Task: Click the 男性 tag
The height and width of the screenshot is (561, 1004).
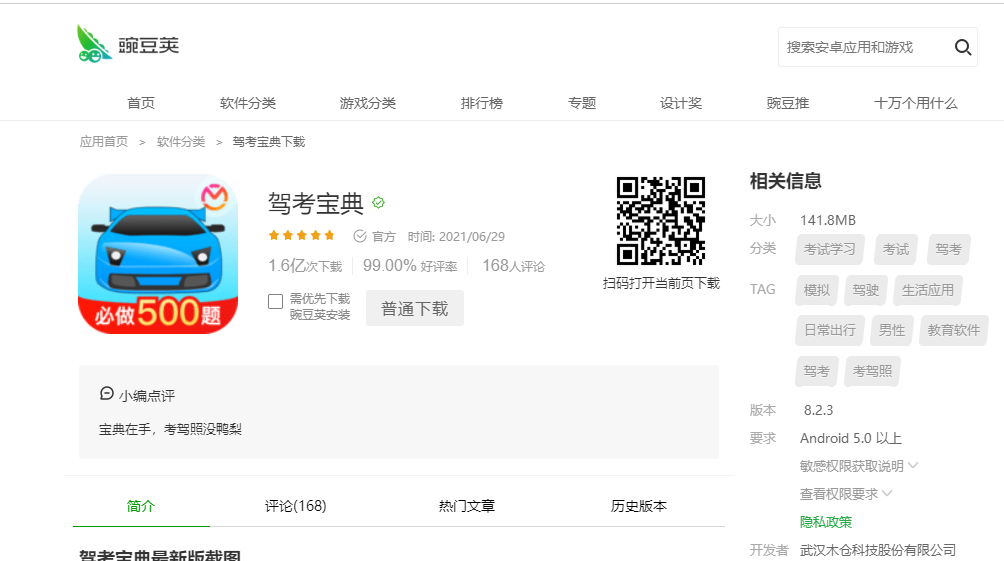Action: (x=892, y=330)
